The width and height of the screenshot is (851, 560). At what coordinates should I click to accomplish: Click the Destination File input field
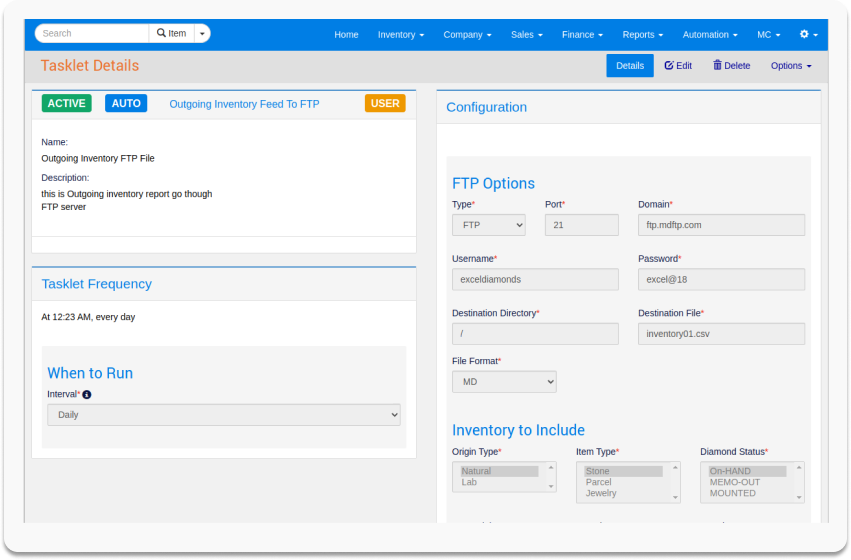tap(721, 334)
